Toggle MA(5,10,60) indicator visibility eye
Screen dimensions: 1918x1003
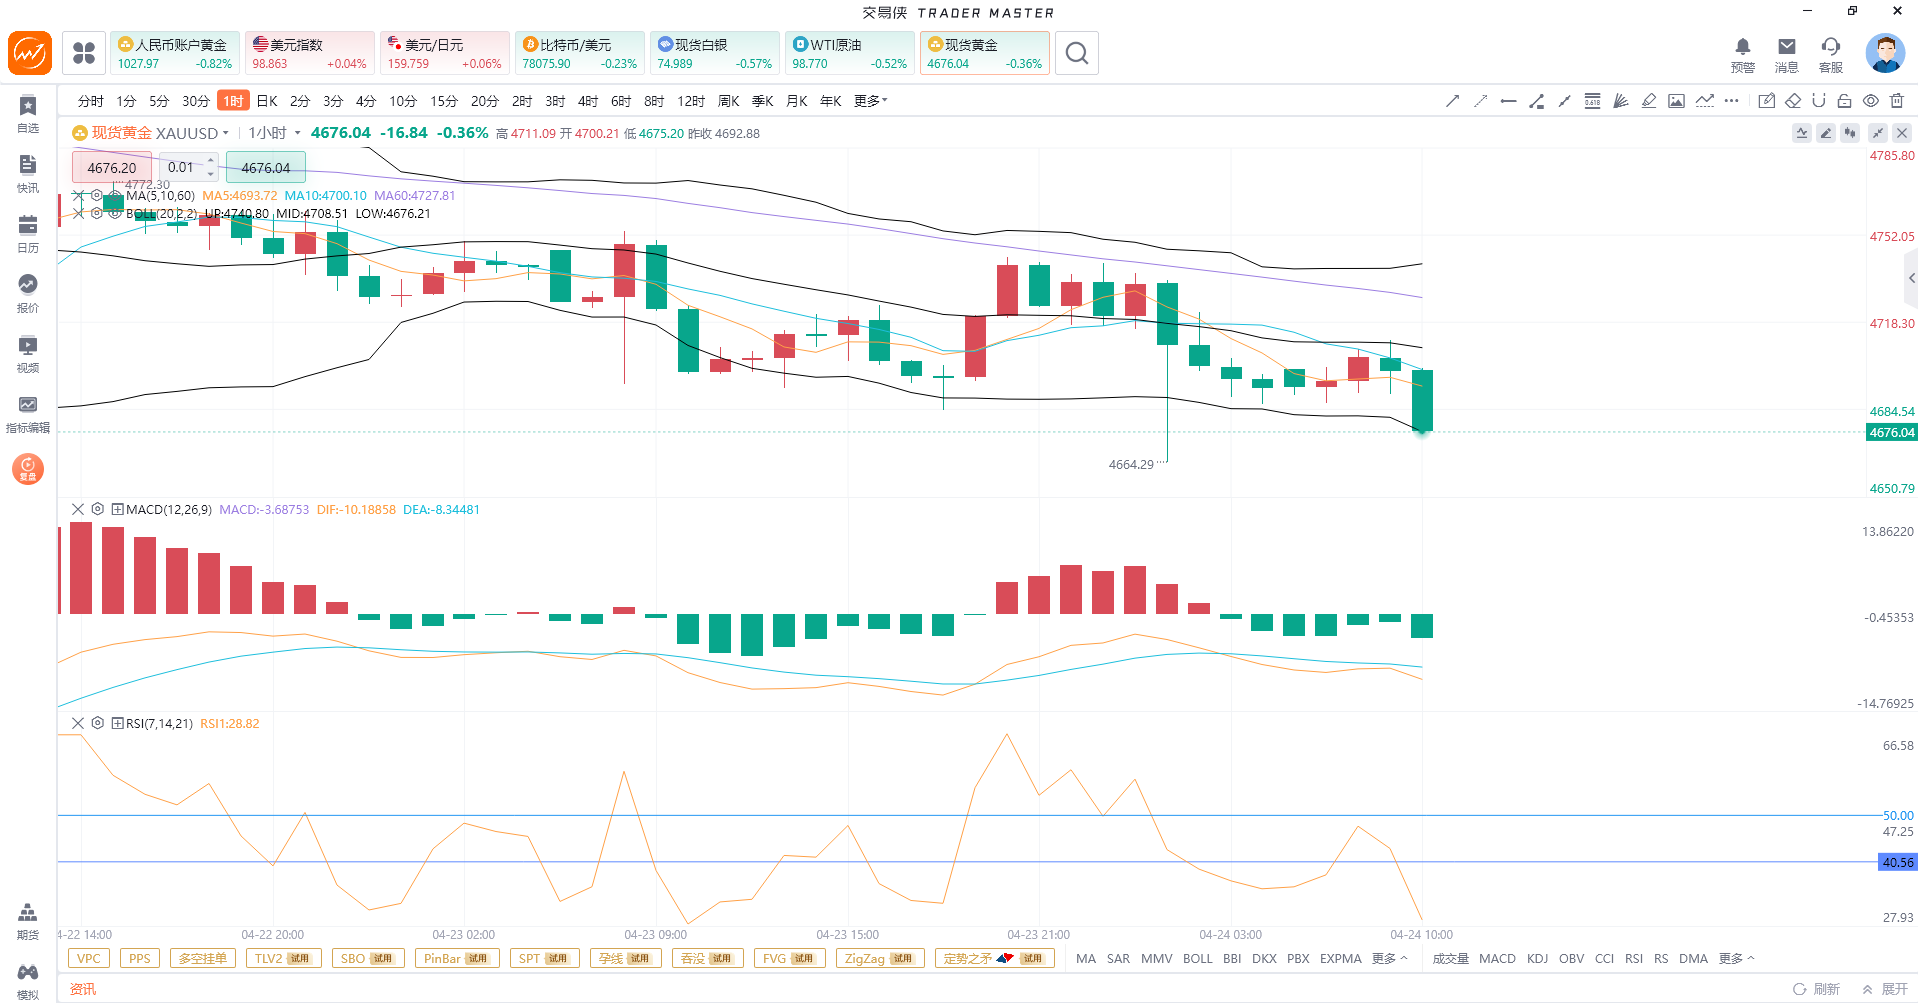coord(115,196)
